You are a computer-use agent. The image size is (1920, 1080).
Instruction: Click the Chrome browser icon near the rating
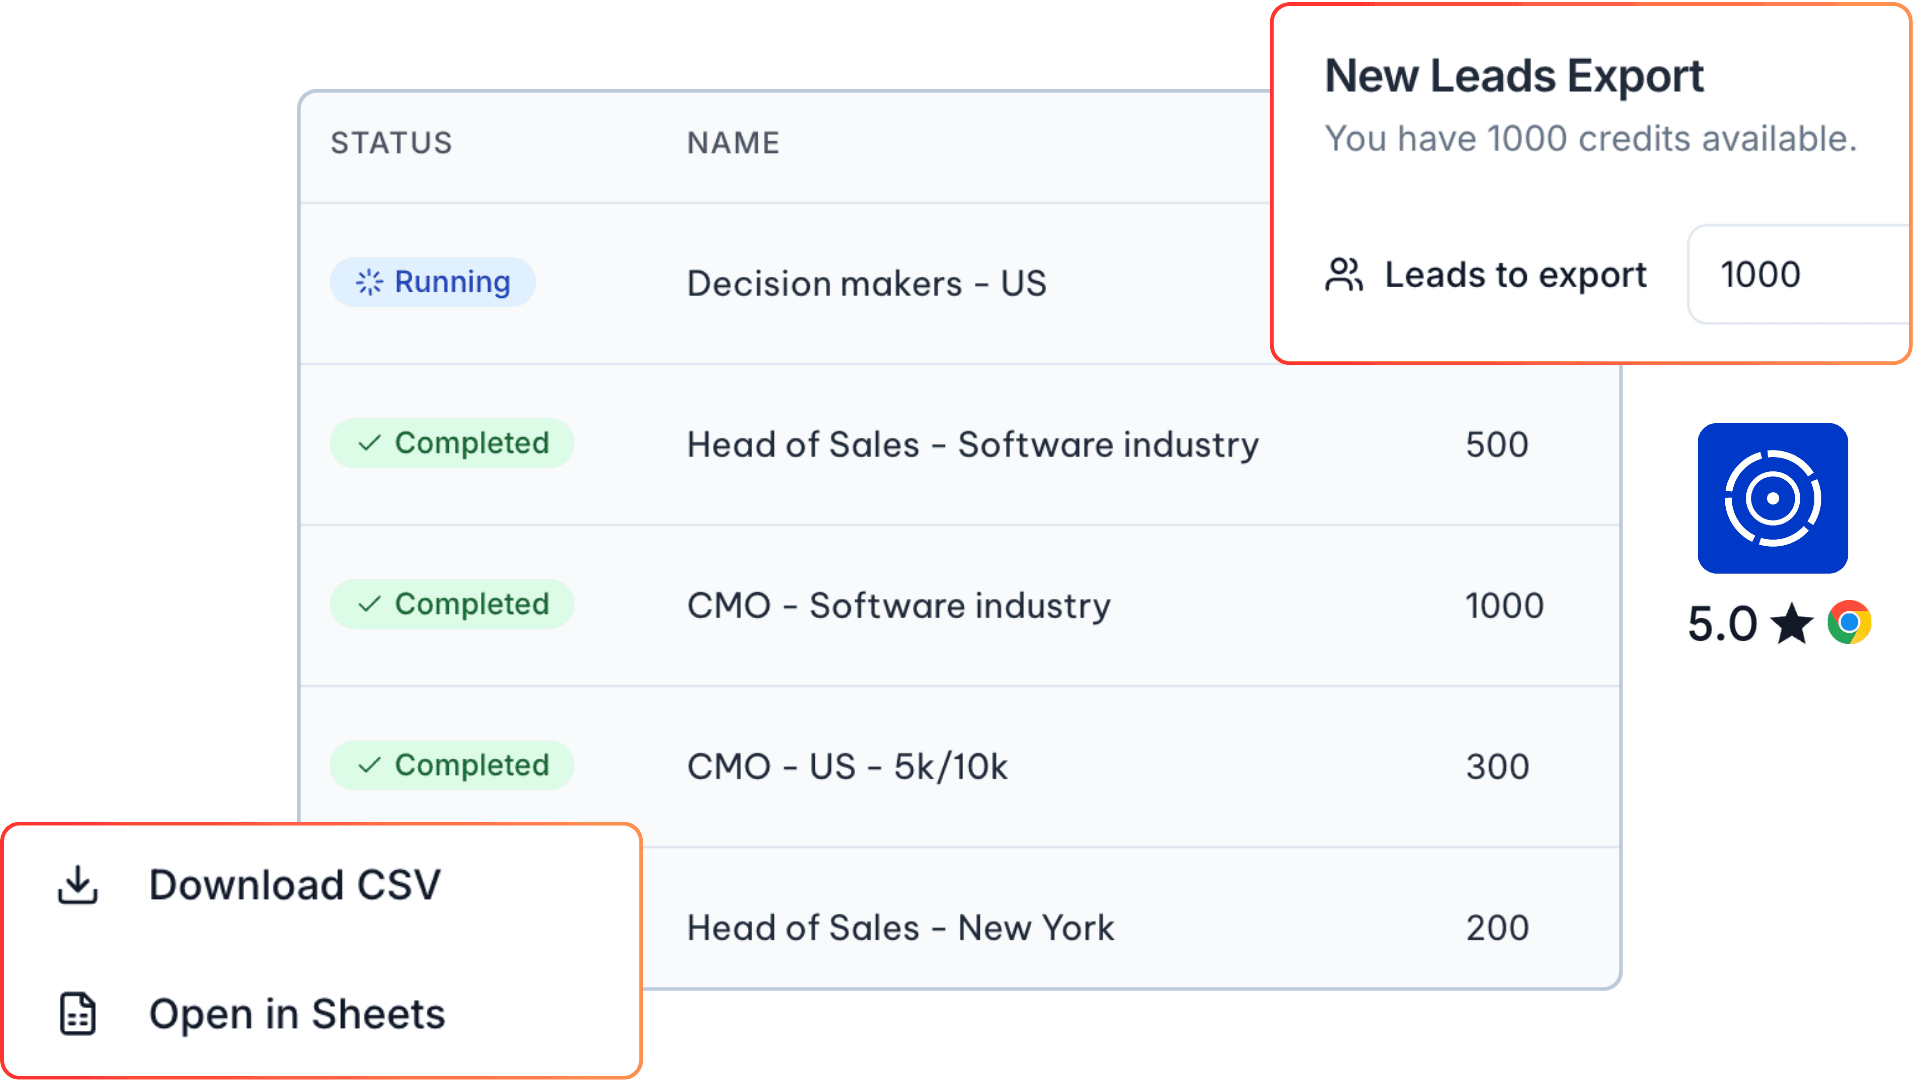(x=1849, y=622)
